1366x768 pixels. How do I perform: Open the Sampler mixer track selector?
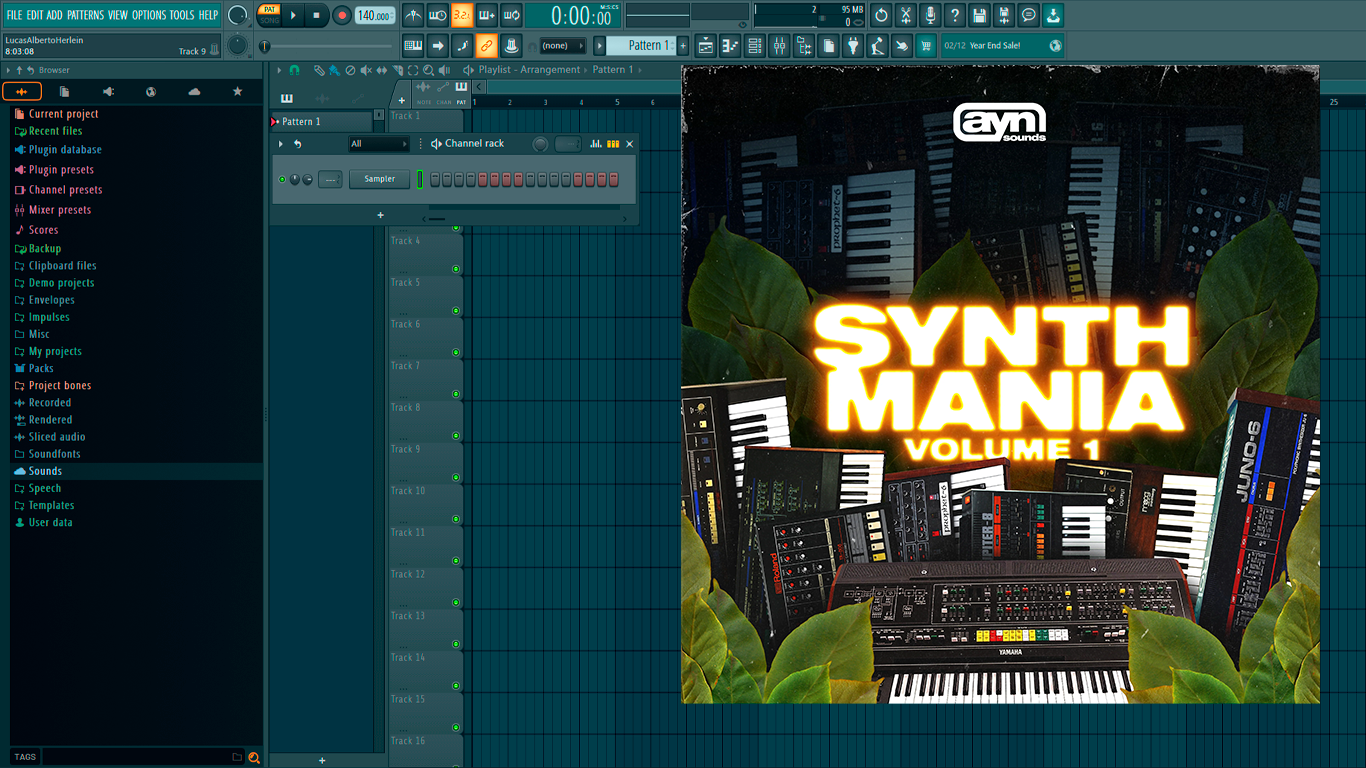click(330, 179)
